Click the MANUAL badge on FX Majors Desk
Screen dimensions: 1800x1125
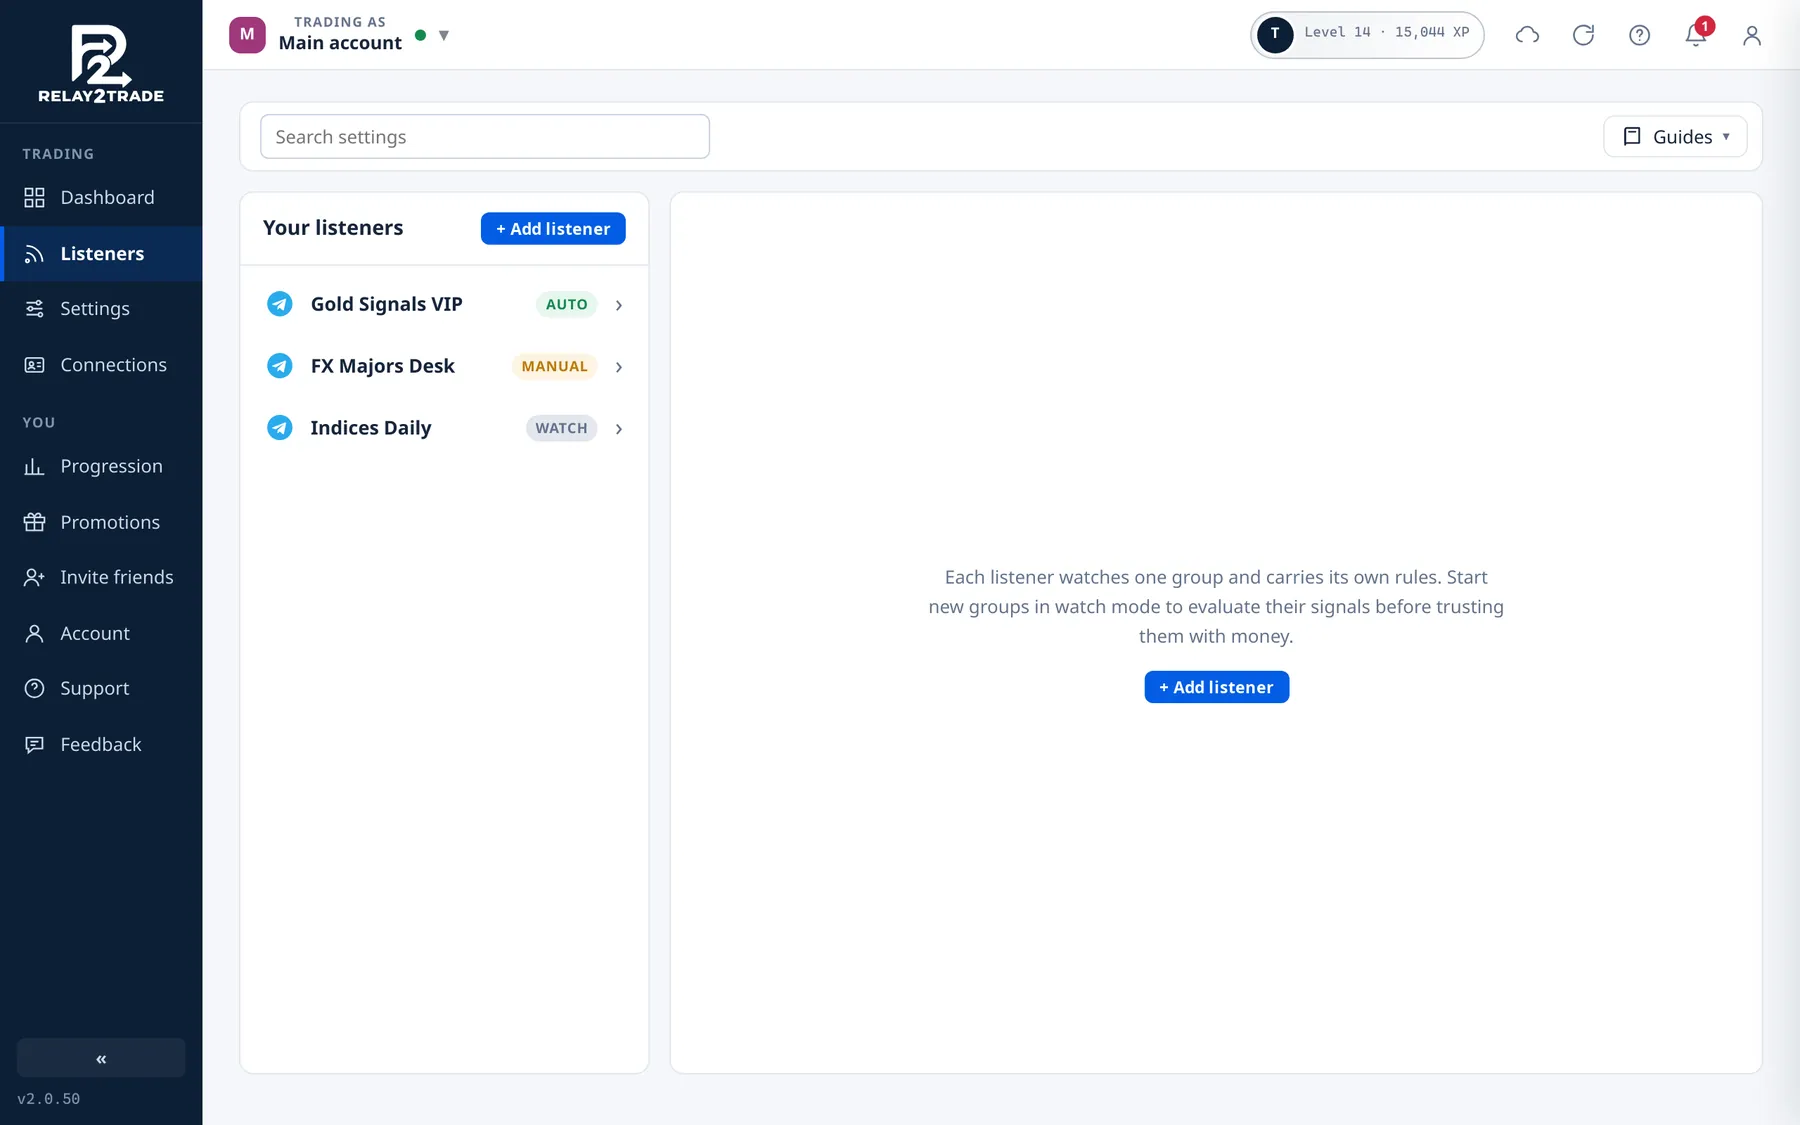pos(554,366)
